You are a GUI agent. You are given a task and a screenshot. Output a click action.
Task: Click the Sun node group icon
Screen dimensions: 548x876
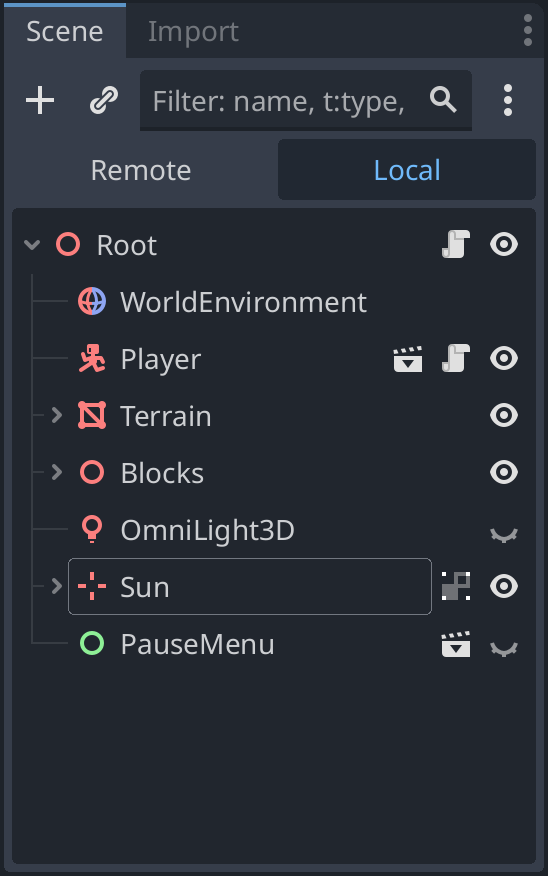coord(456,586)
